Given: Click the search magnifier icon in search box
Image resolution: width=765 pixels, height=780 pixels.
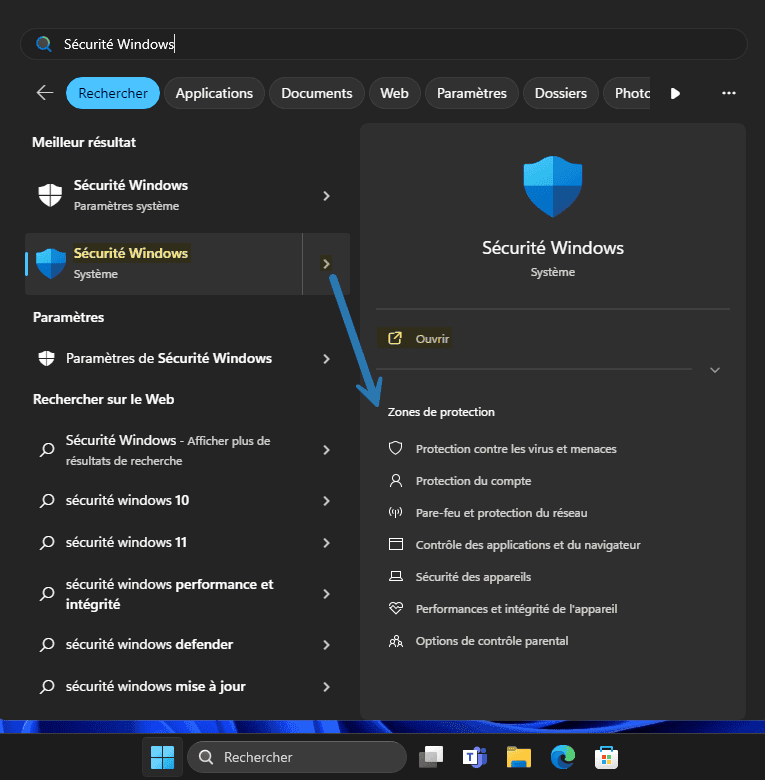Looking at the screenshot, I should click(44, 44).
